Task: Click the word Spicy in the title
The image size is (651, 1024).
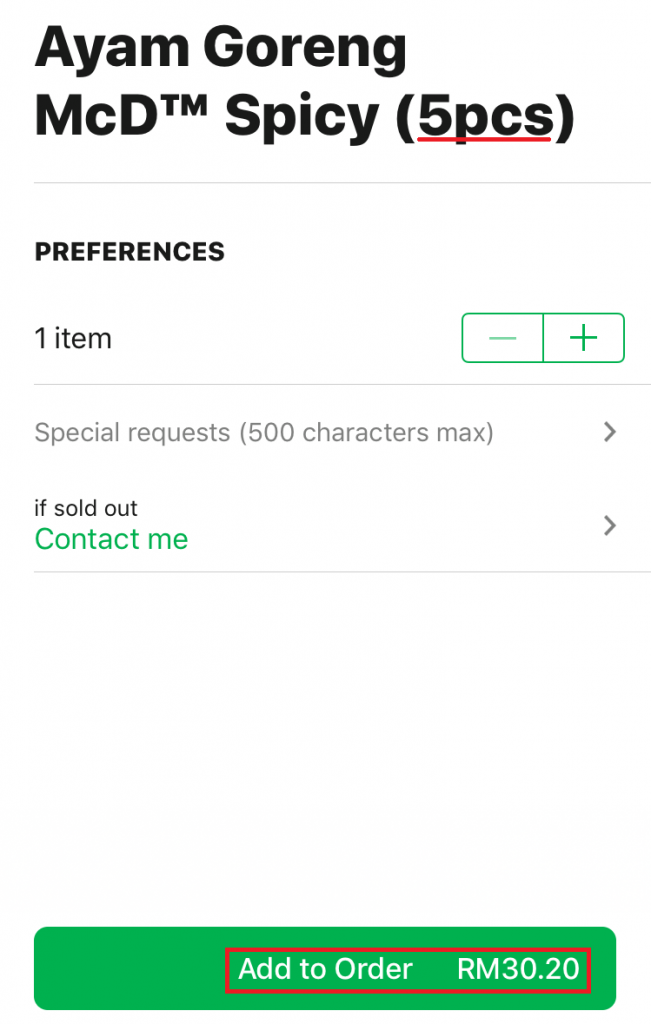Action: tap(302, 118)
